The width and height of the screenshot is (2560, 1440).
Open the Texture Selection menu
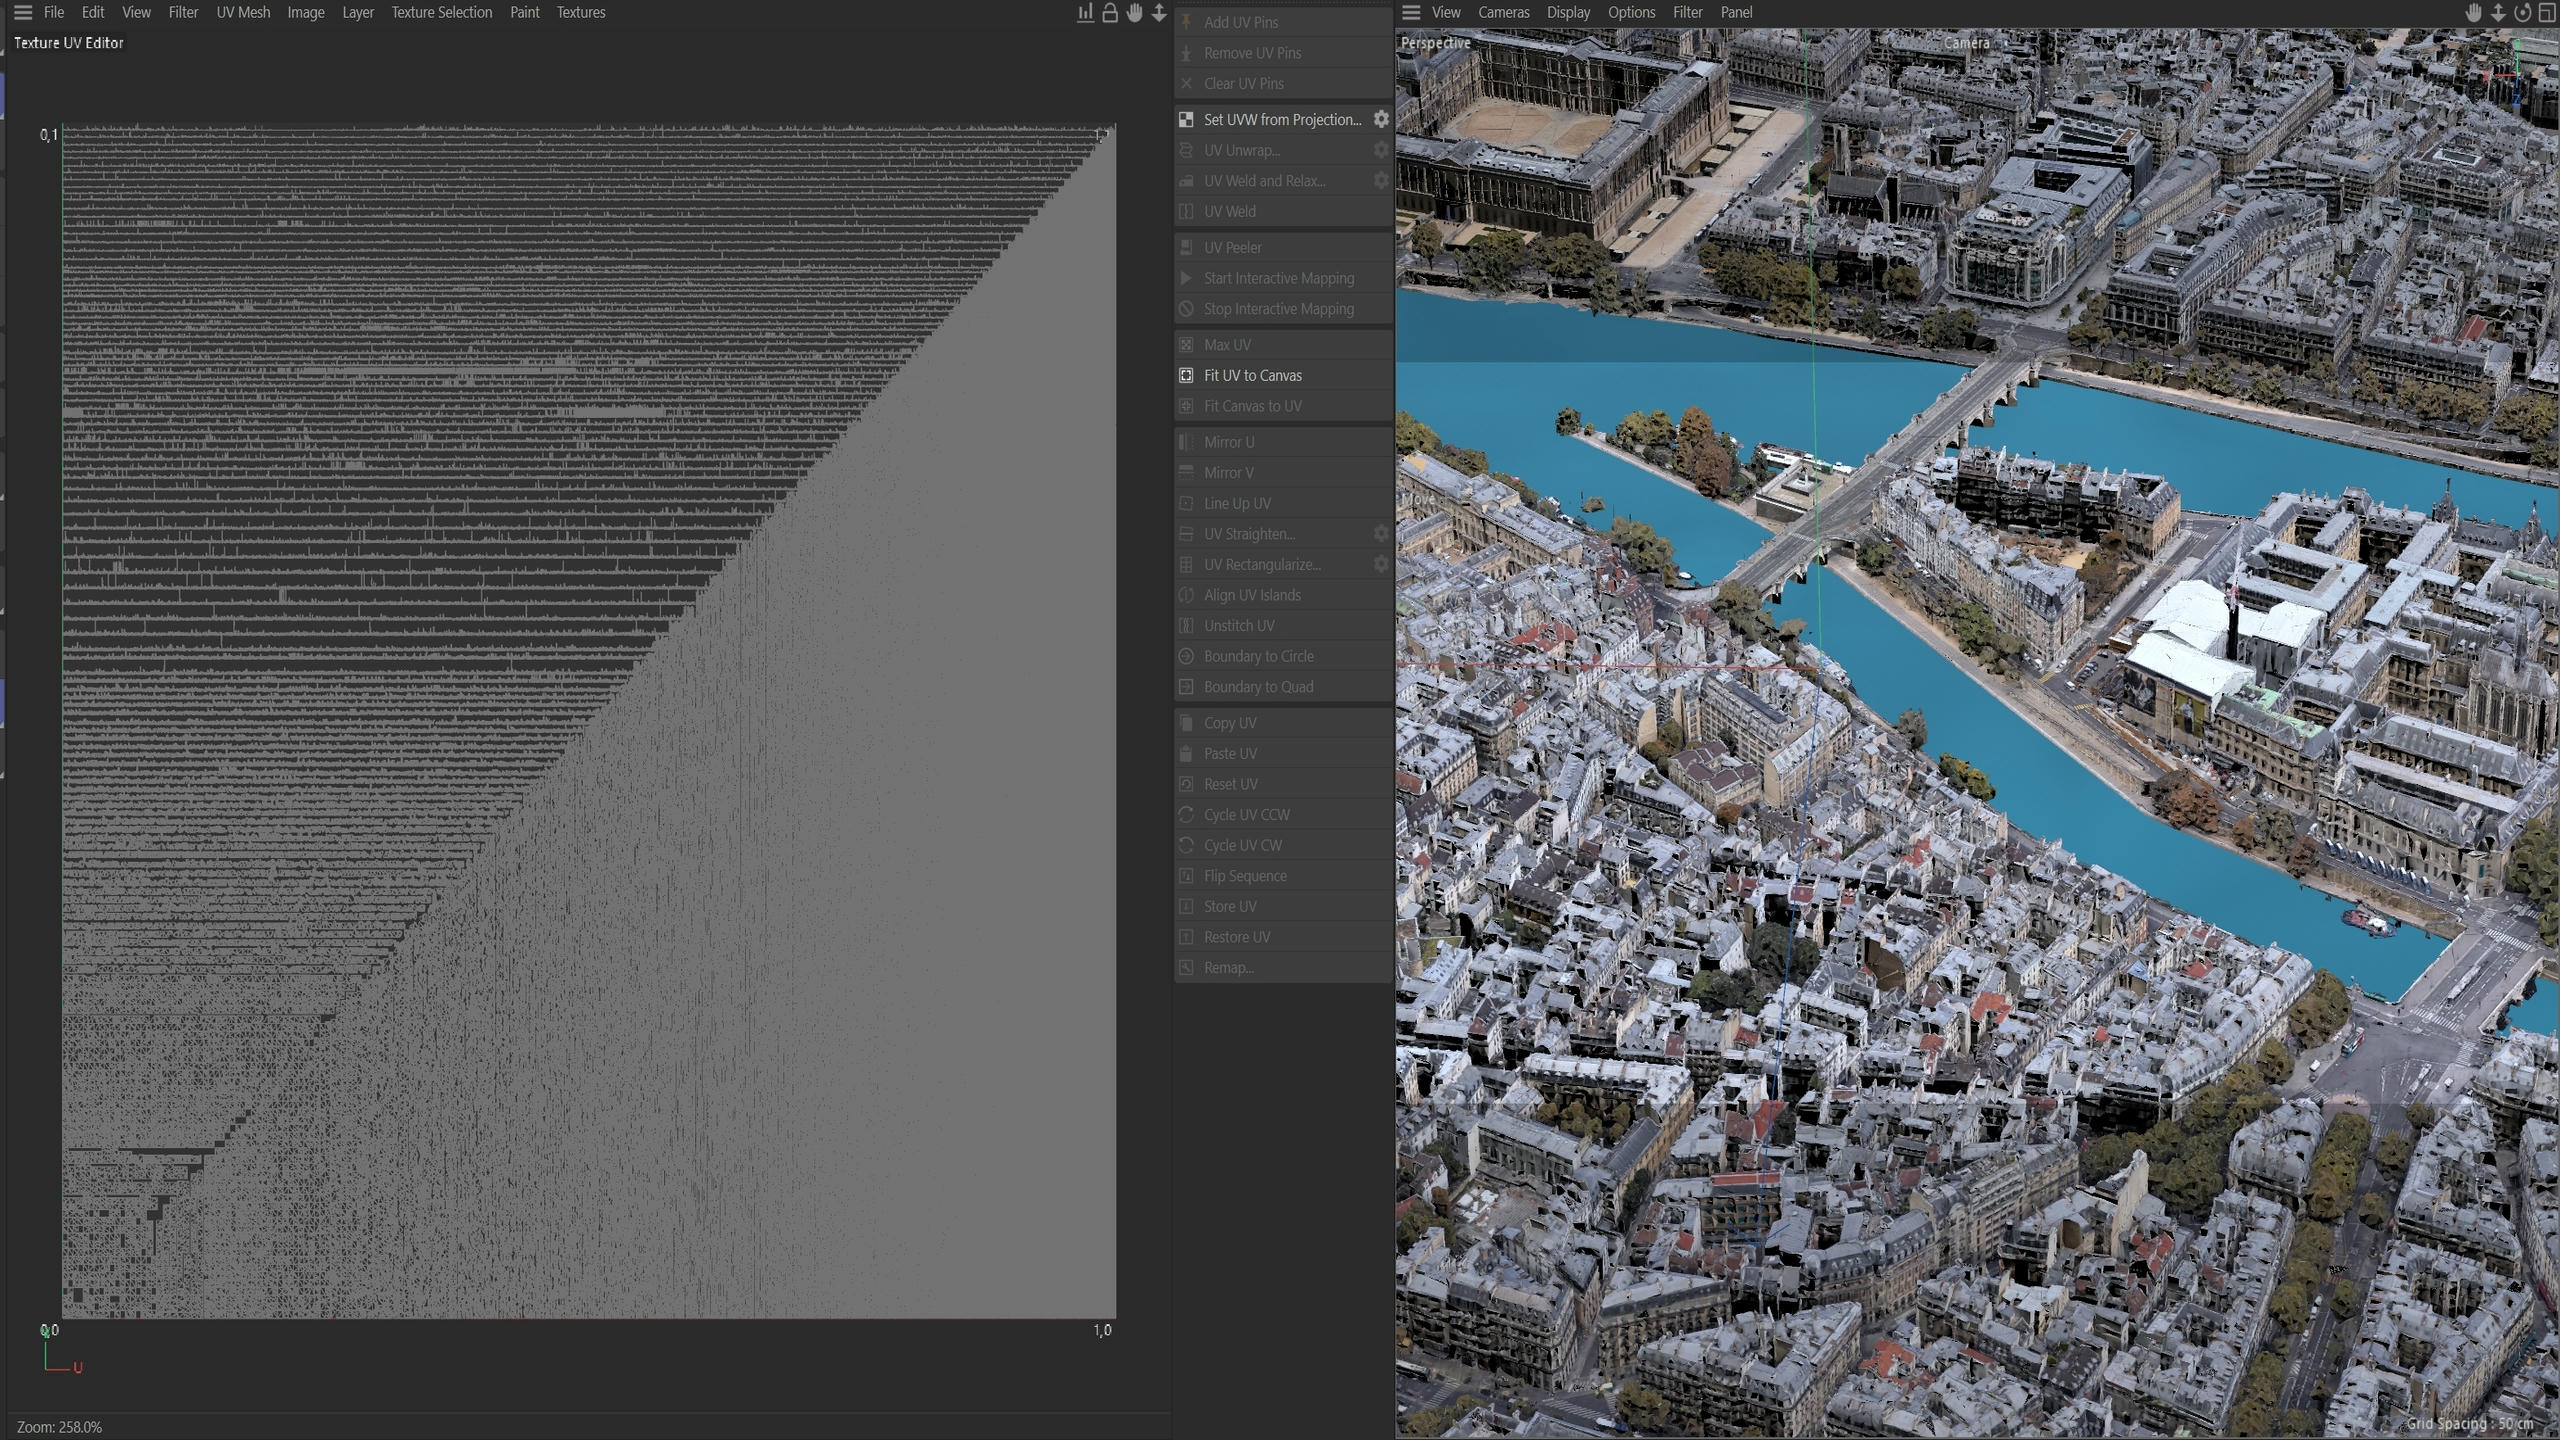click(x=441, y=12)
